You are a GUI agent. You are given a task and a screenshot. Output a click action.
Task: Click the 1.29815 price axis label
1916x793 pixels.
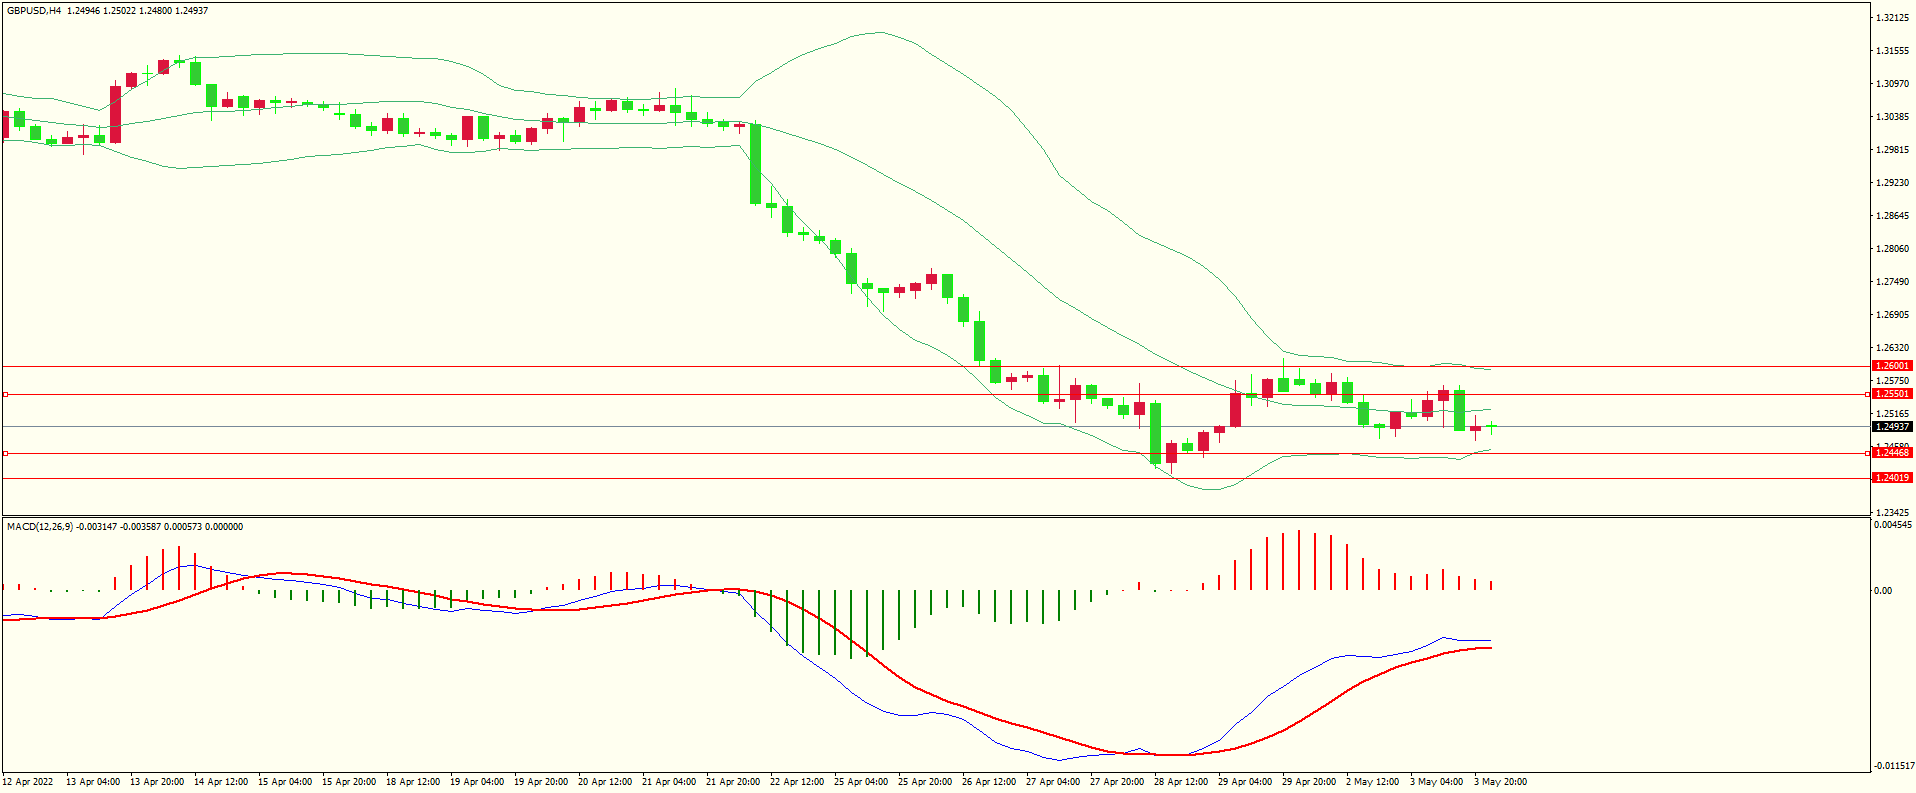coord(1892,150)
